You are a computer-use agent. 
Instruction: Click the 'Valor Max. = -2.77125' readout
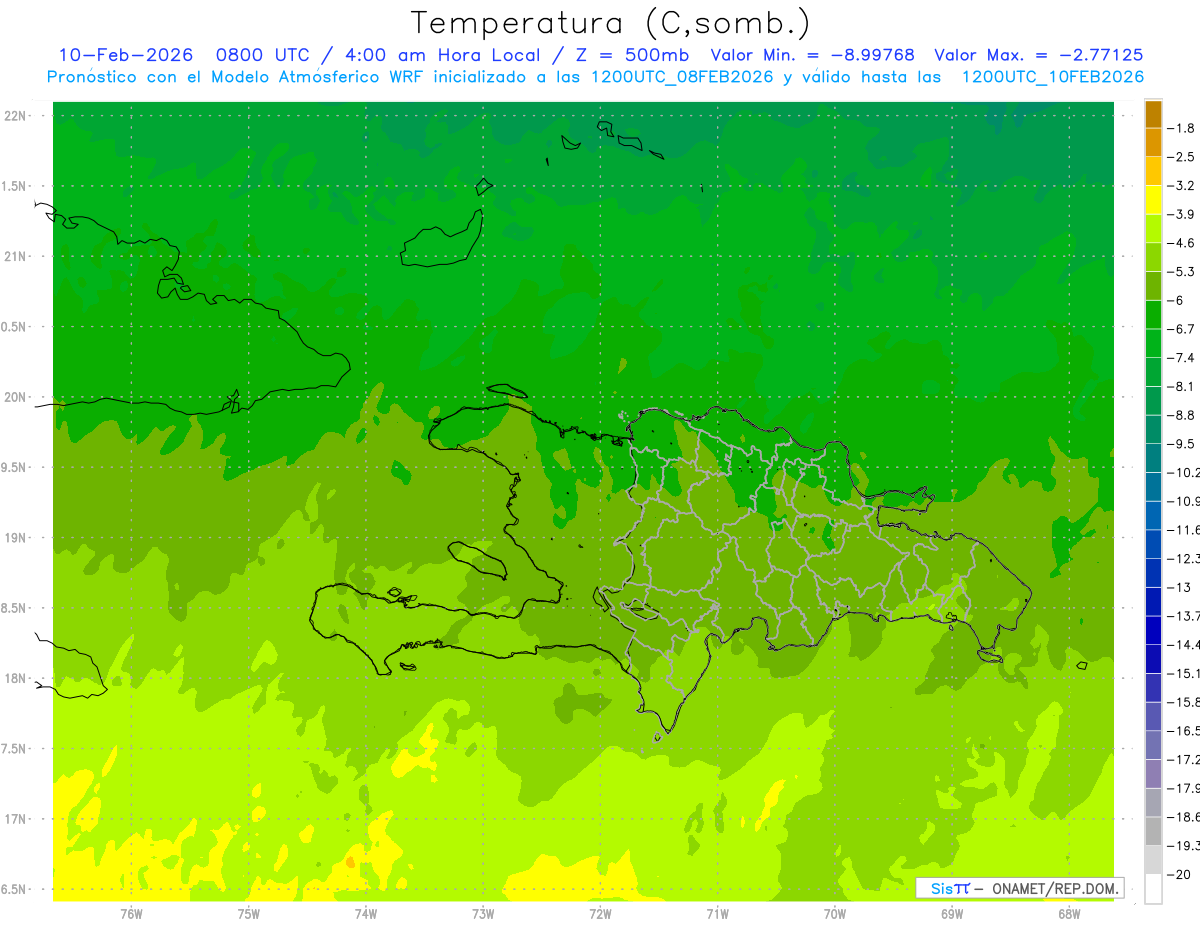pos(1038,55)
